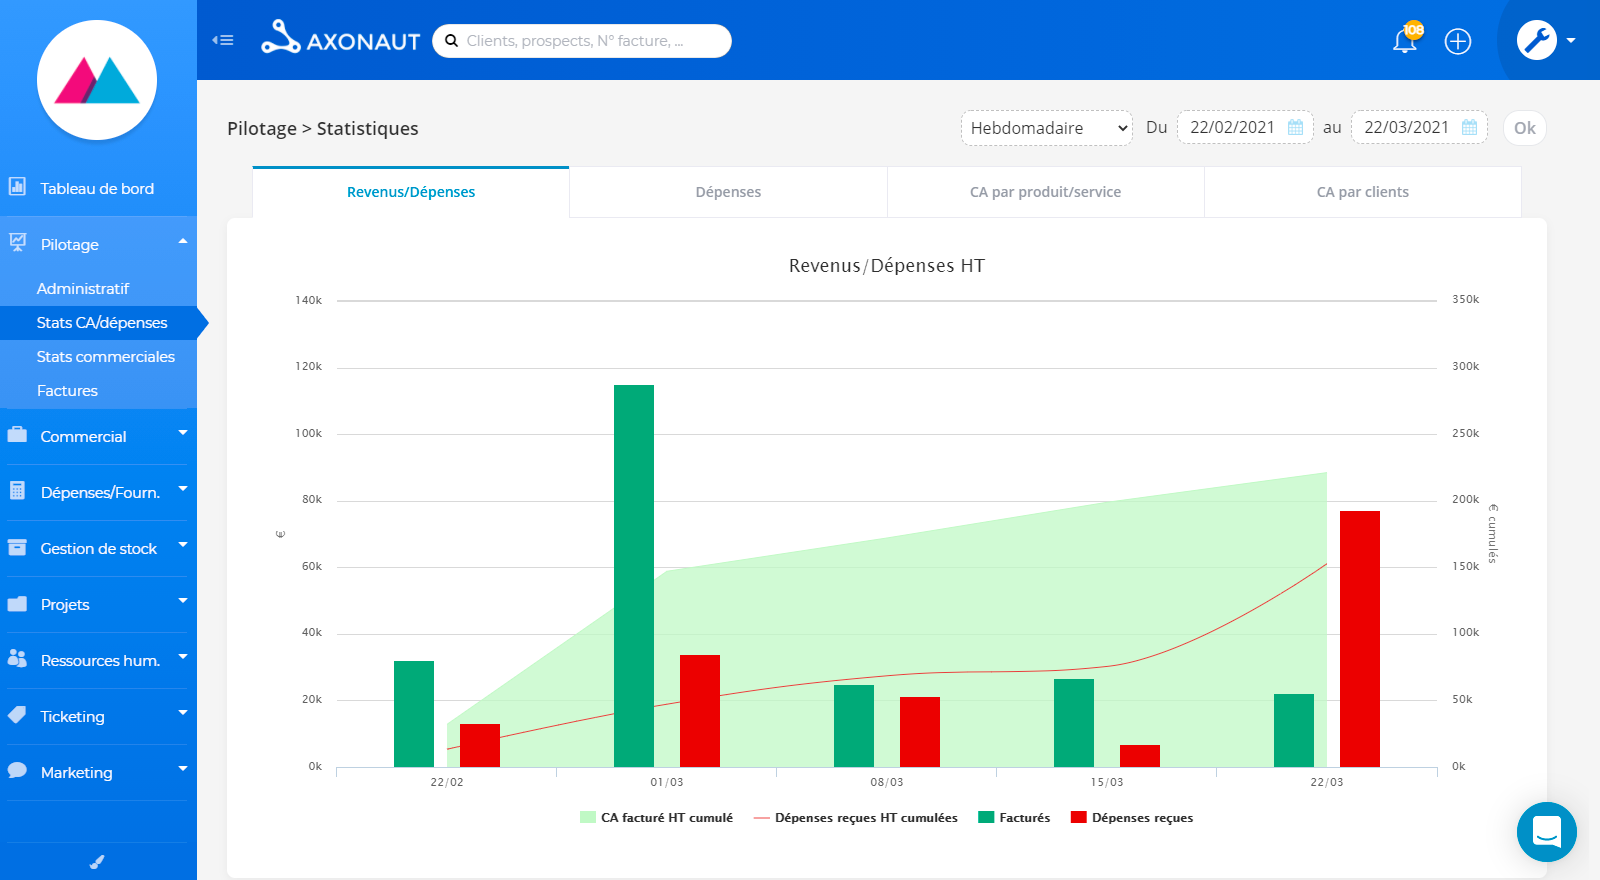
Task: Switch to the CA par clients tab
Action: [x=1363, y=192]
